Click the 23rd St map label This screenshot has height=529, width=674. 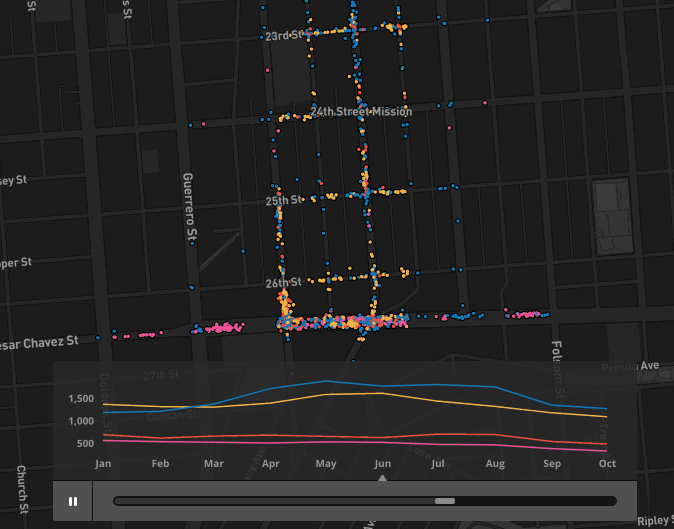click(x=284, y=35)
